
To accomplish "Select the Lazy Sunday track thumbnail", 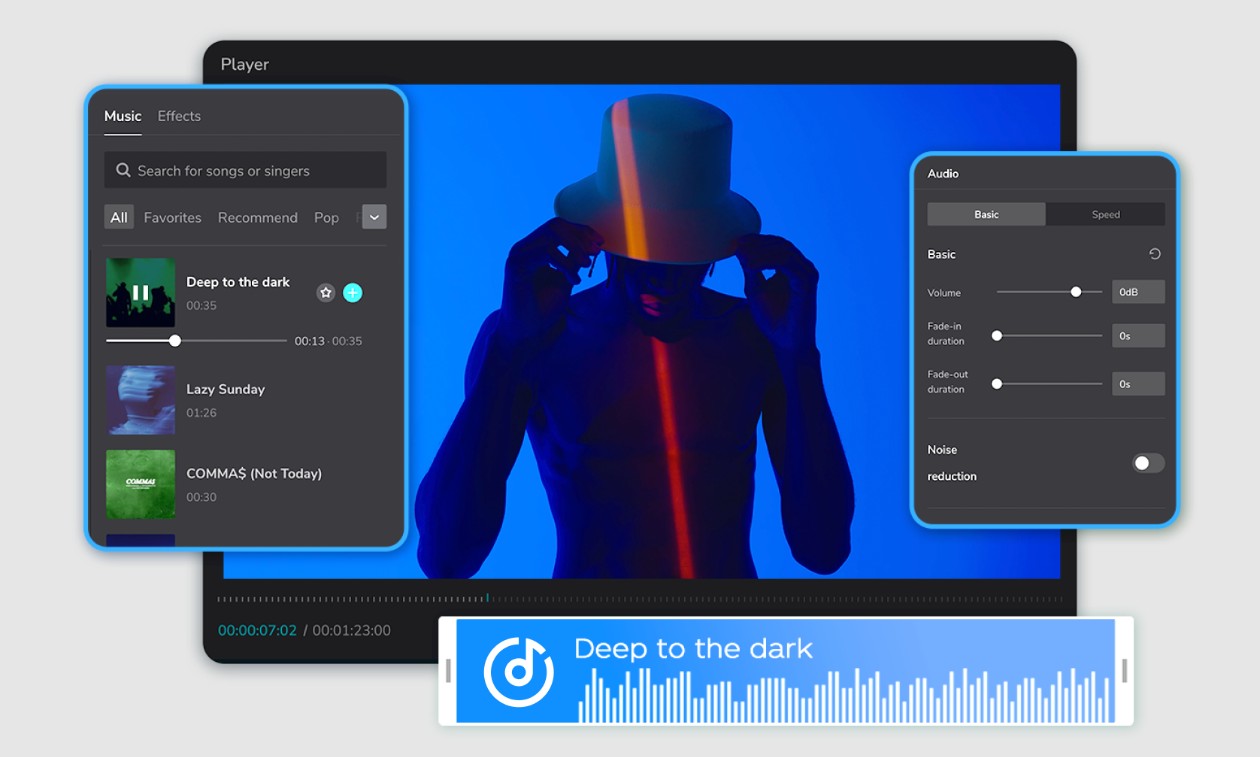I will (141, 400).
